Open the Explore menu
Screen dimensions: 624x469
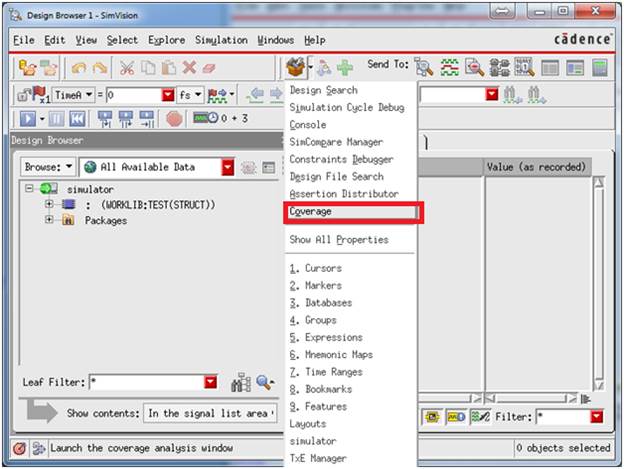point(166,40)
